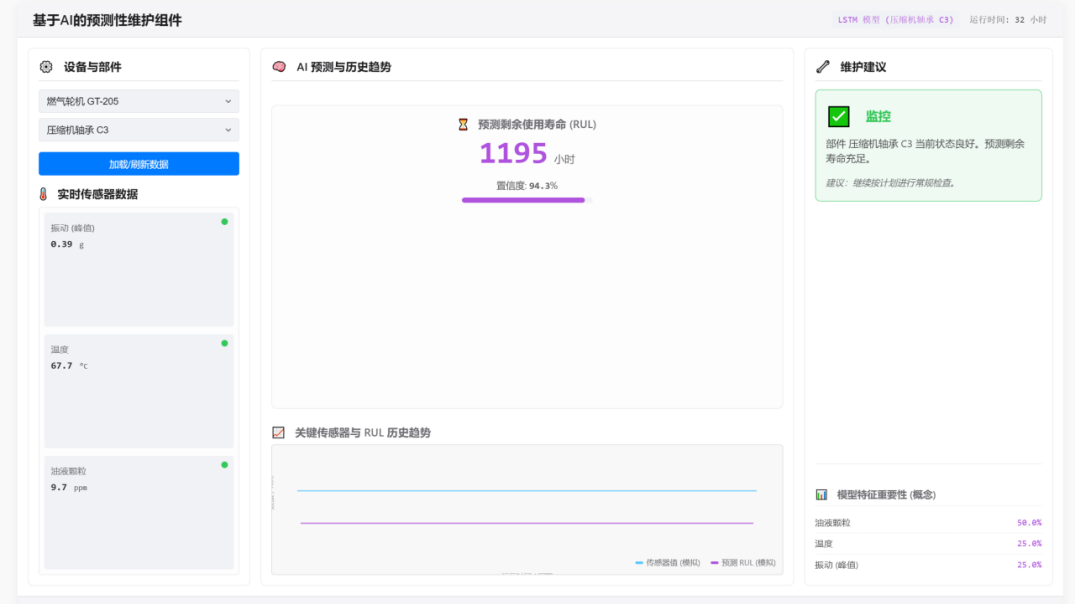Image resolution: width=1075 pixels, height=604 pixels.
Task: Click the 67.7 °C temperature value
Action: point(69,365)
